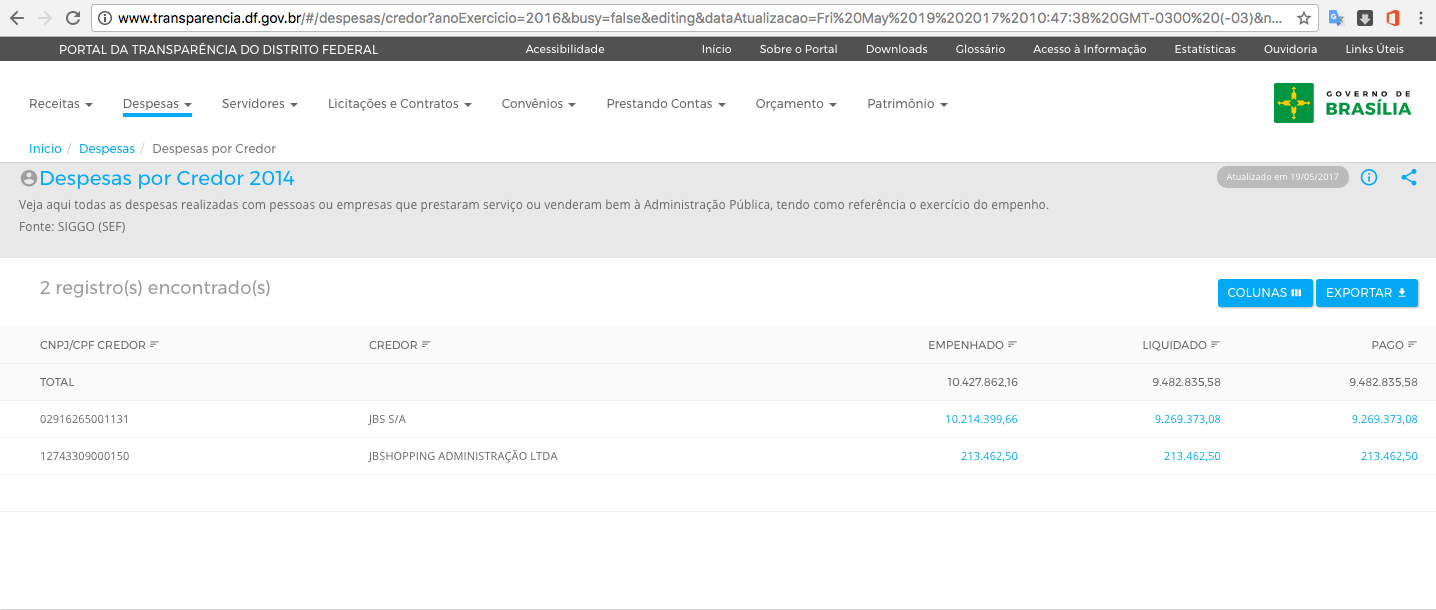Open the JBS S/A empenhado value link
Image resolution: width=1436 pixels, height=610 pixels.
click(981, 419)
